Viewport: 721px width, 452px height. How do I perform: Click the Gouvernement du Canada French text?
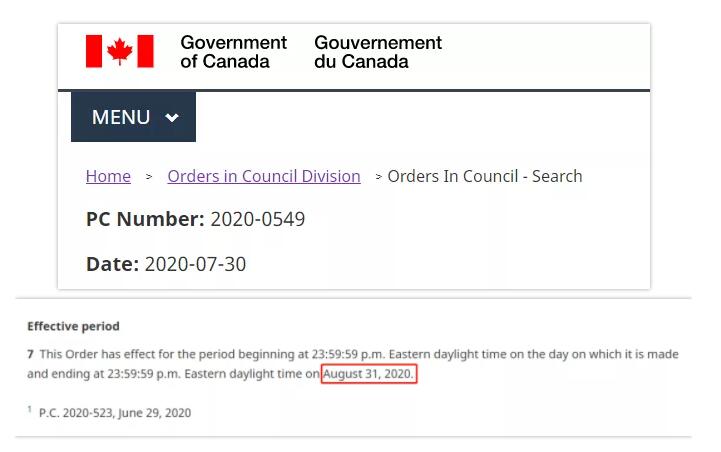[x=377, y=52]
